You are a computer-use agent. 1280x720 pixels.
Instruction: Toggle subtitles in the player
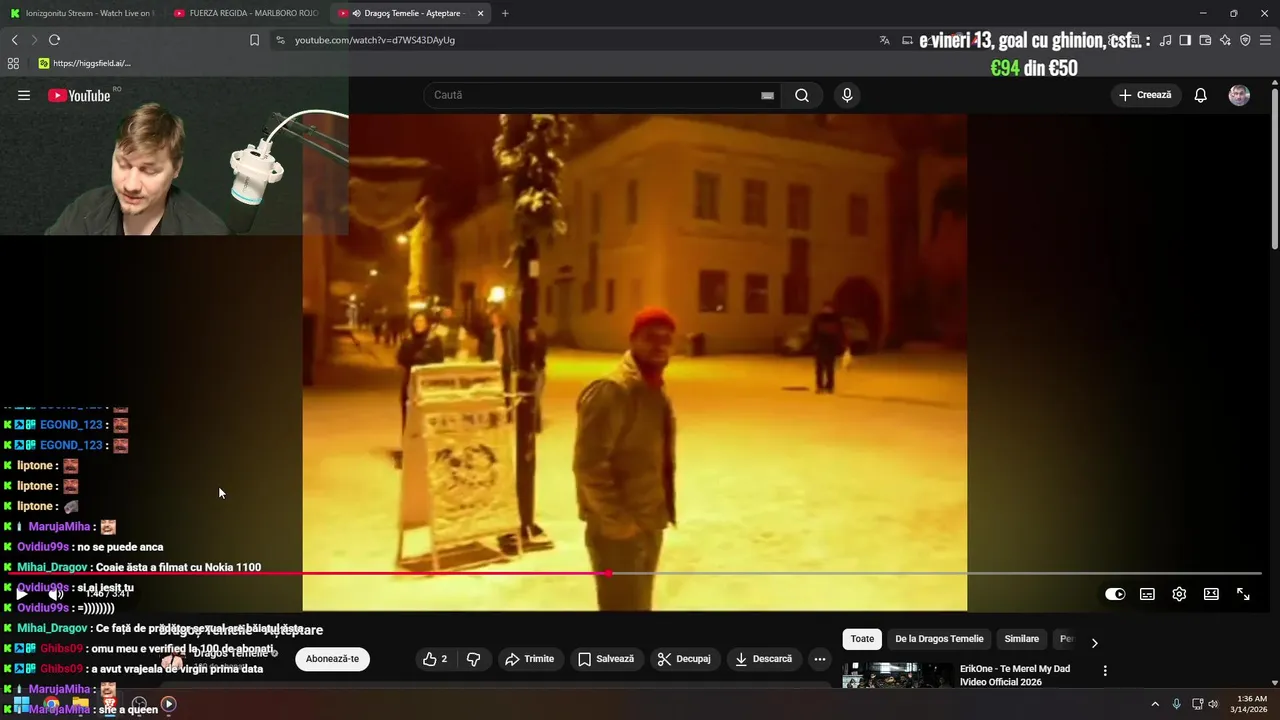(x=1147, y=594)
